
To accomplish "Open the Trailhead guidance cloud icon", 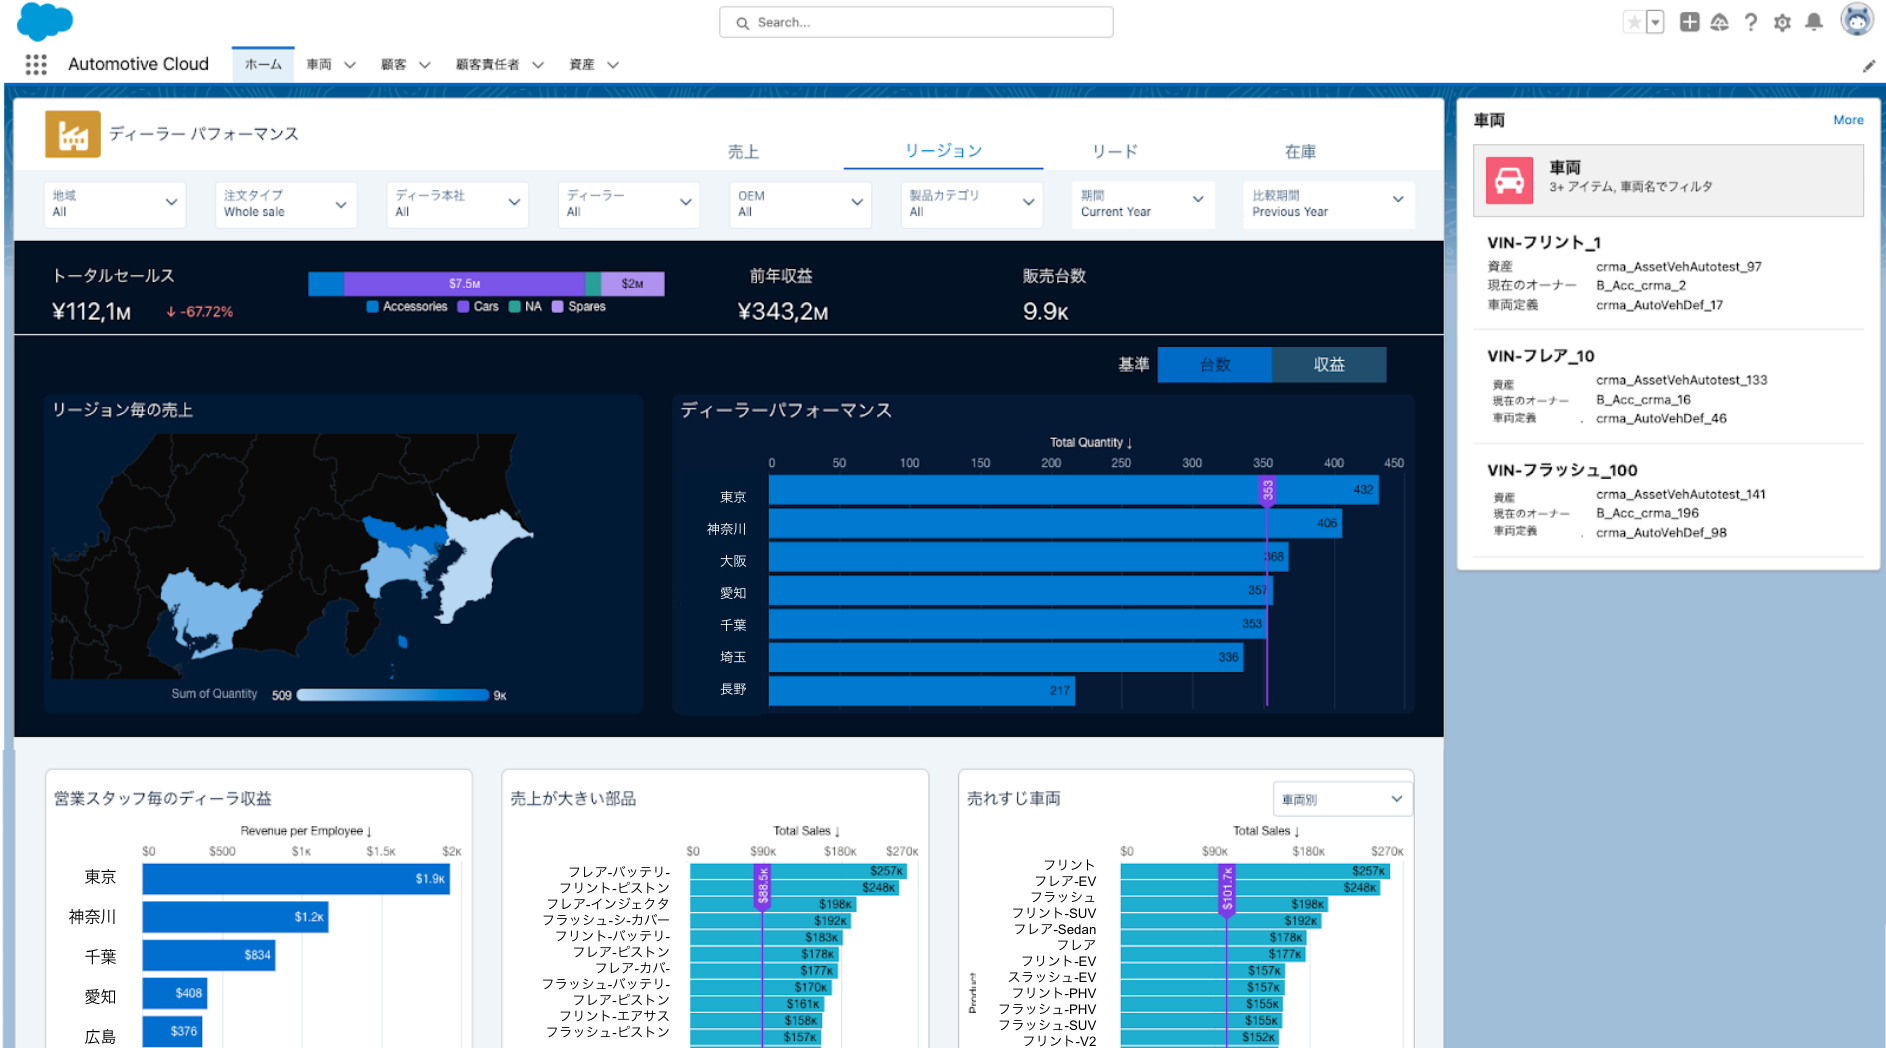I will point(1720,22).
